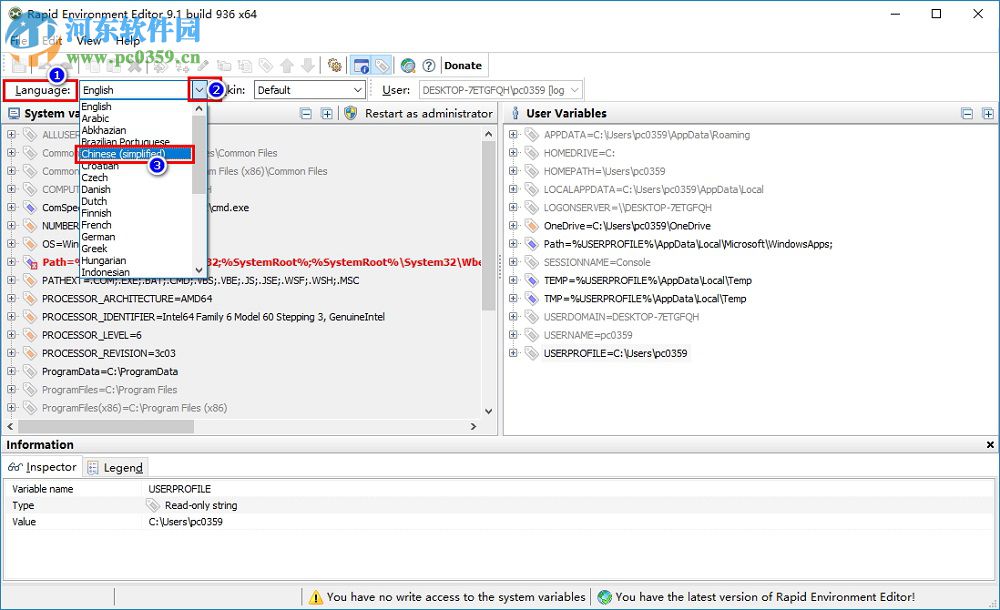This screenshot has height=610, width=1000.
Task: Open the settings gear icon on the toolbar
Action: pyautogui.click(x=333, y=65)
